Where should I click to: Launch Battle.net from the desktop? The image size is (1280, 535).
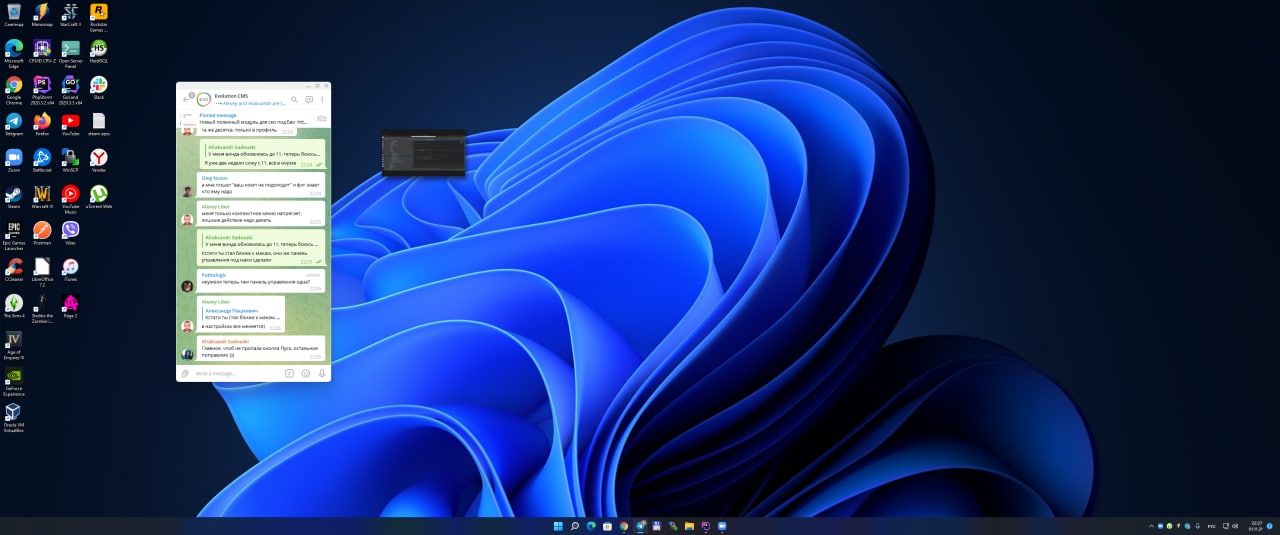tap(42, 161)
